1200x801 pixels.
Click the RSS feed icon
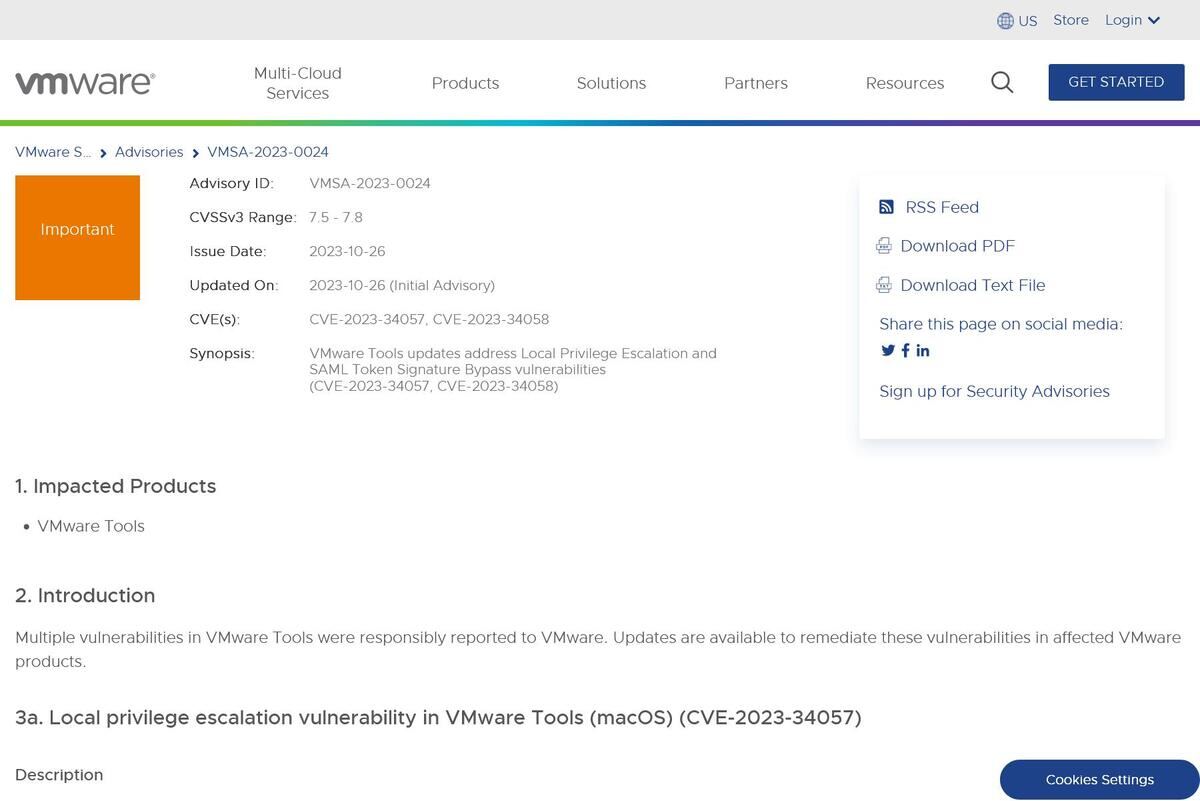coord(886,207)
